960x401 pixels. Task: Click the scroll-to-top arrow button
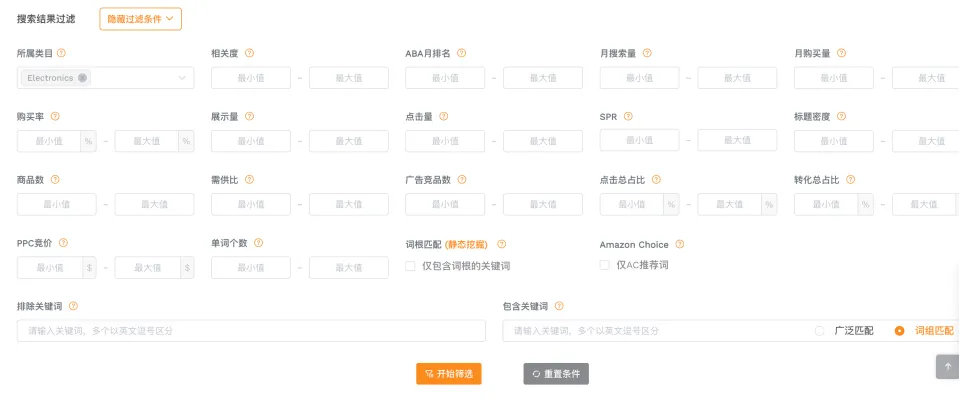tap(948, 366)
